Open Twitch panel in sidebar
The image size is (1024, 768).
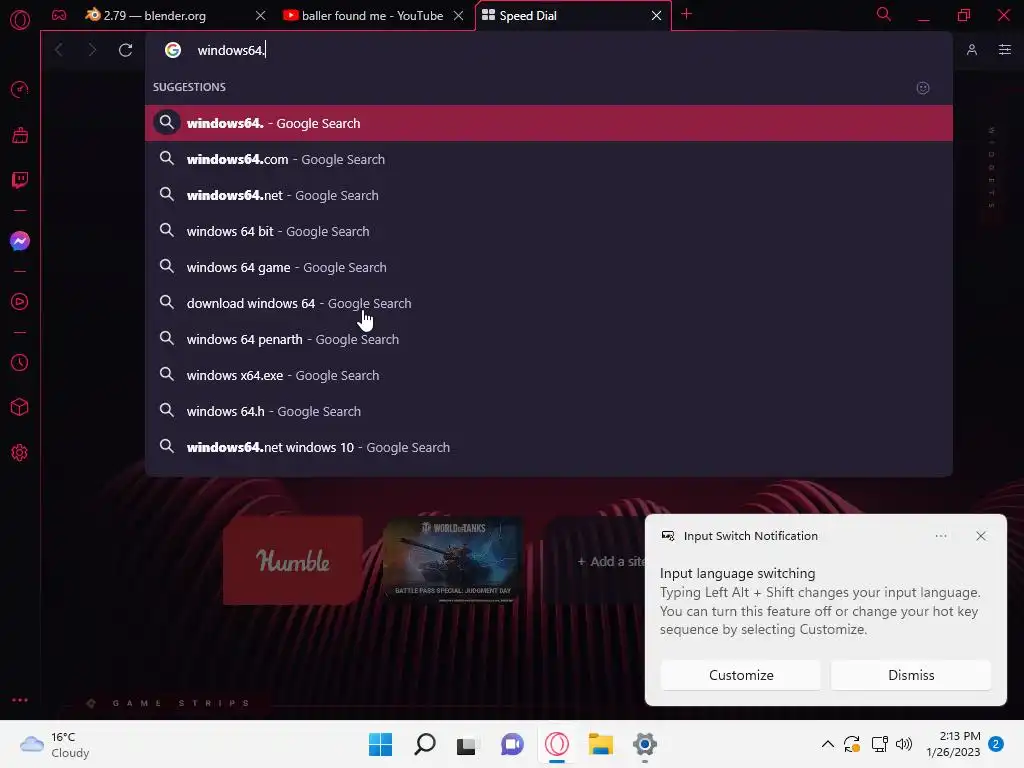point(20,180)
